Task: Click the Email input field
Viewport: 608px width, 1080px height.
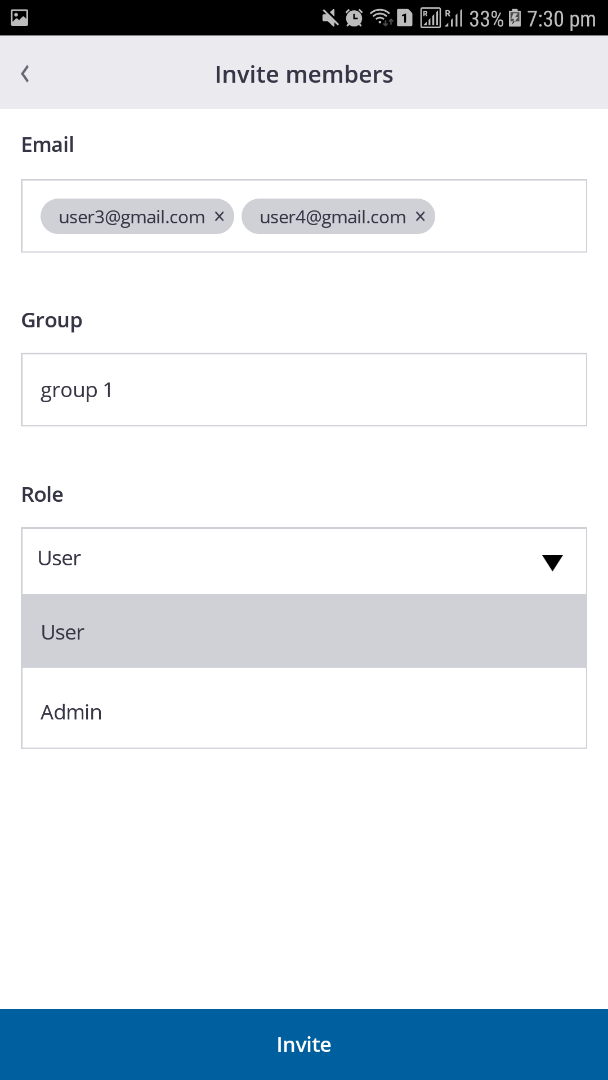Action: tap(510, 217)
